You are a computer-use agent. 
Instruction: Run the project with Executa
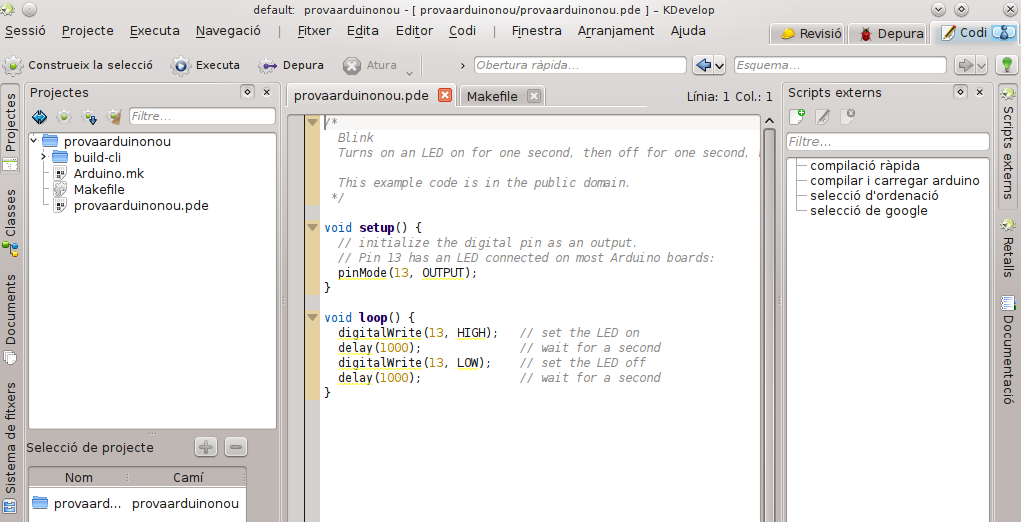(206, 65)
